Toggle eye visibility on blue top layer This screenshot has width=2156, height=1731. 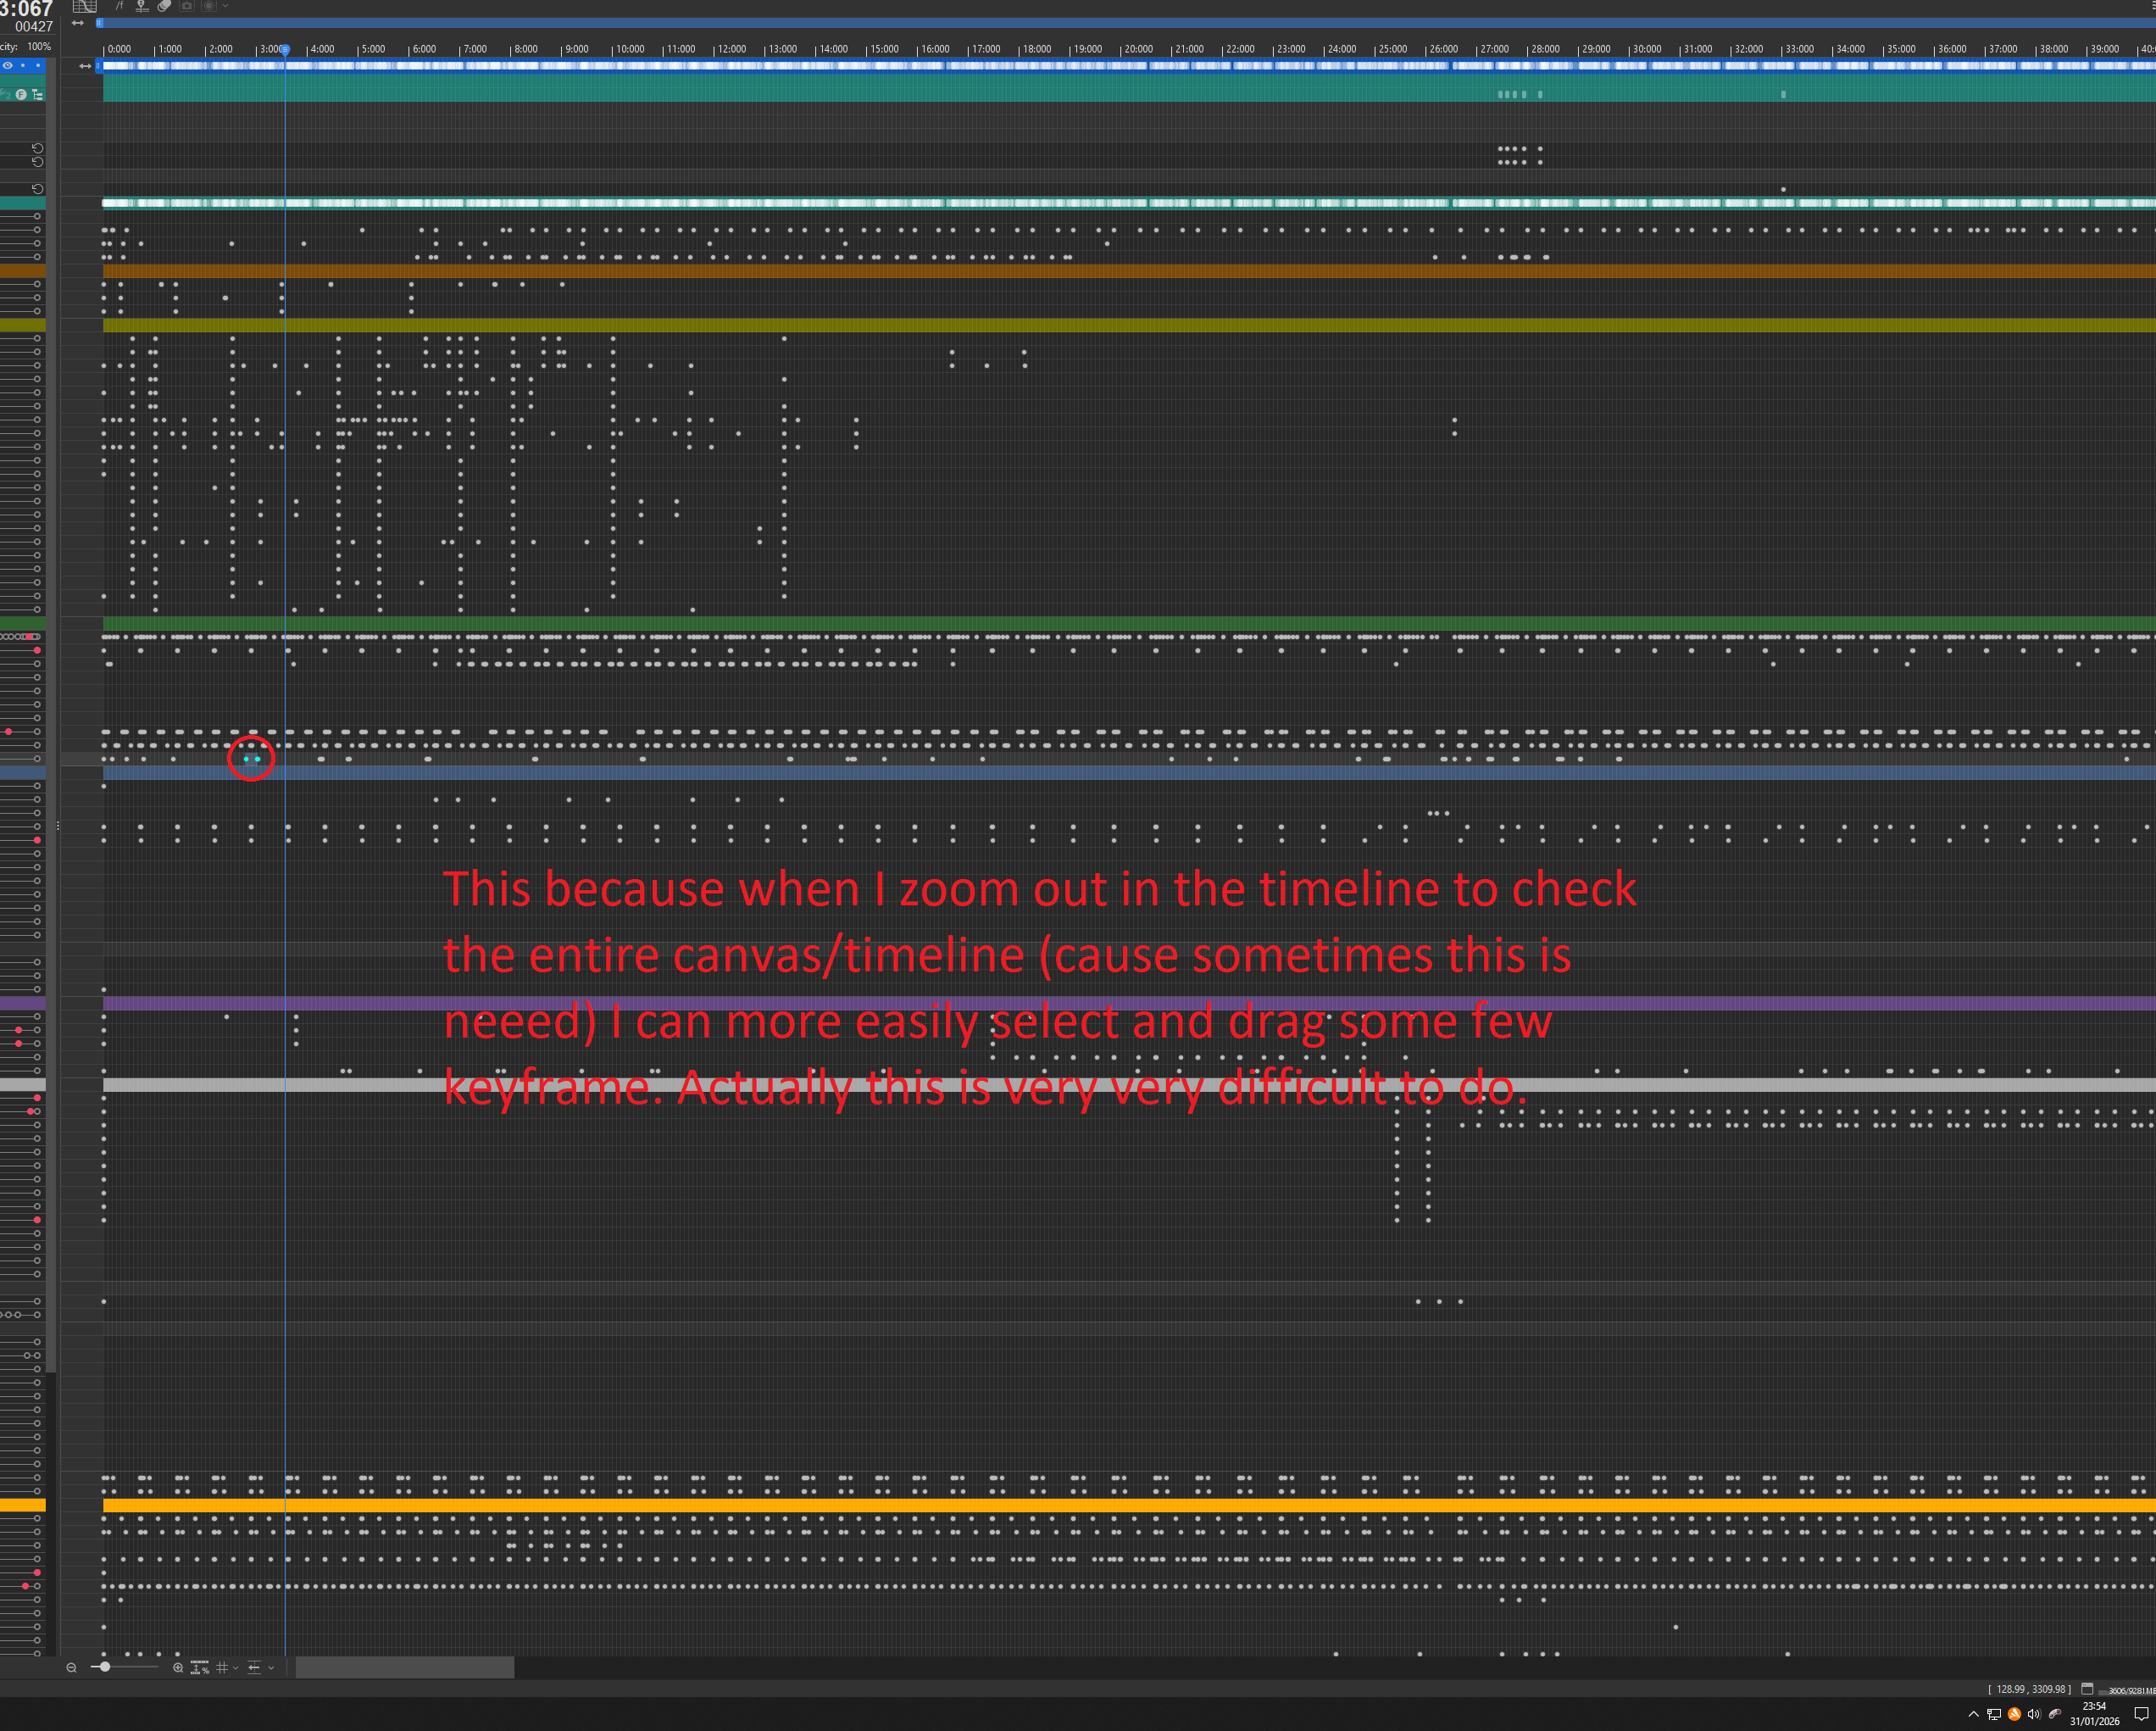point(7,65)
